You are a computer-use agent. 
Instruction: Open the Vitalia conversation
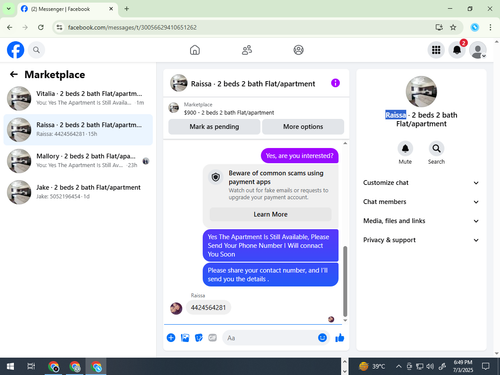[x=78, y=98]
